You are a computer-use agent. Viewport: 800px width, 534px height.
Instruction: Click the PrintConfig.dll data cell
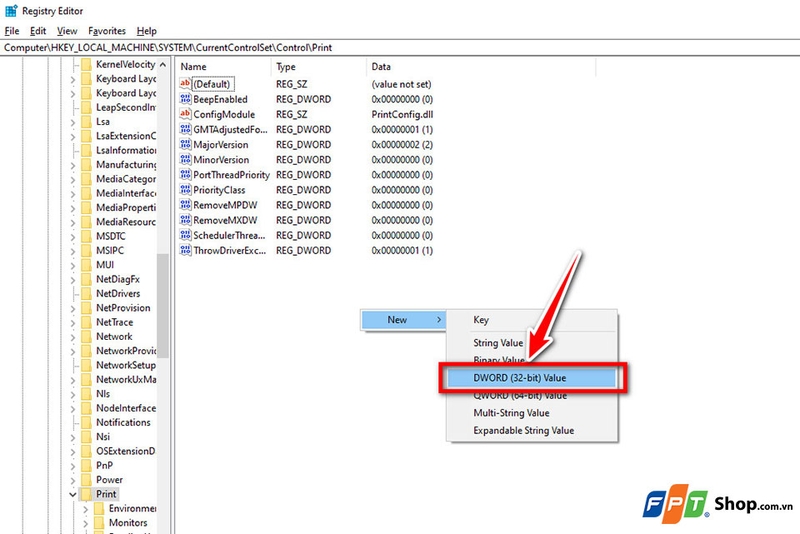(402, 114)
